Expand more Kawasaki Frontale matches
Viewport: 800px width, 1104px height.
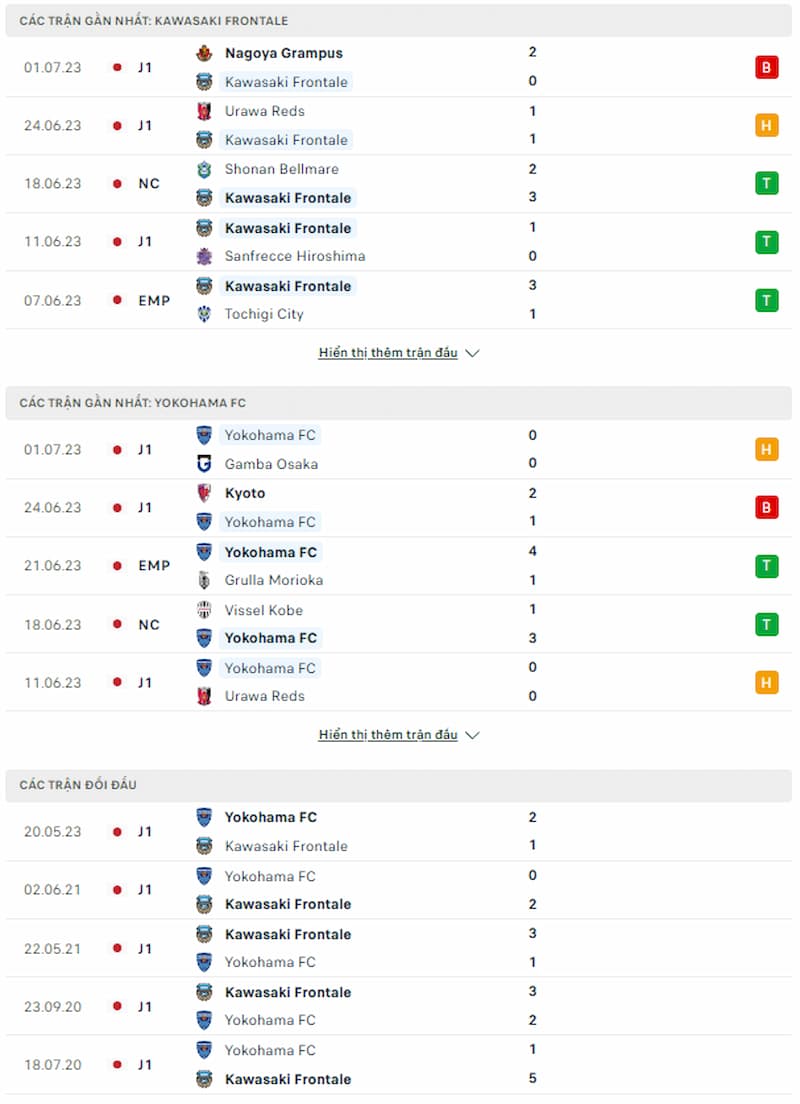388,353
